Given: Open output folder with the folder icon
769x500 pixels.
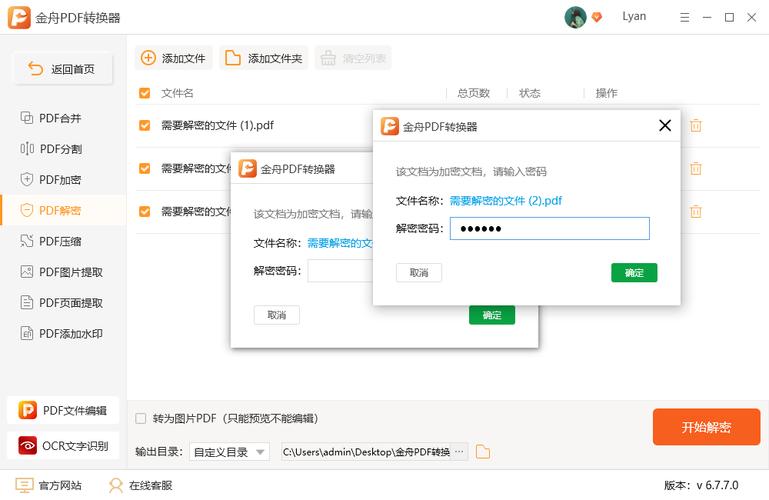Looking at the screenshot, I should [x=483, y=451].
